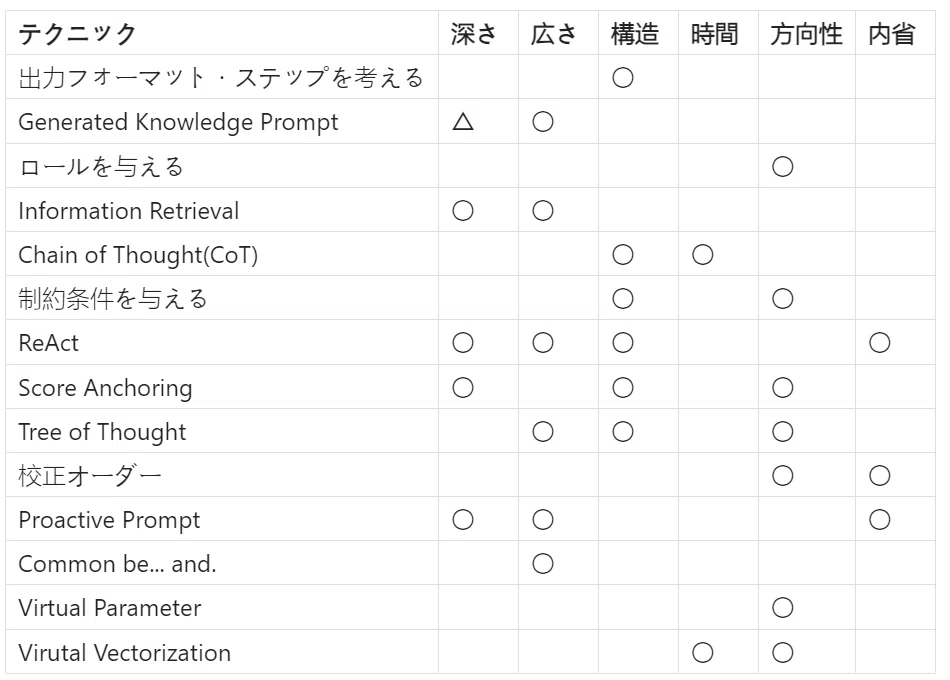This screenshot has height=680, width=950.
Task: Click the 方向性 circle in Virtual Parameter row
Action: coord(783,608)
